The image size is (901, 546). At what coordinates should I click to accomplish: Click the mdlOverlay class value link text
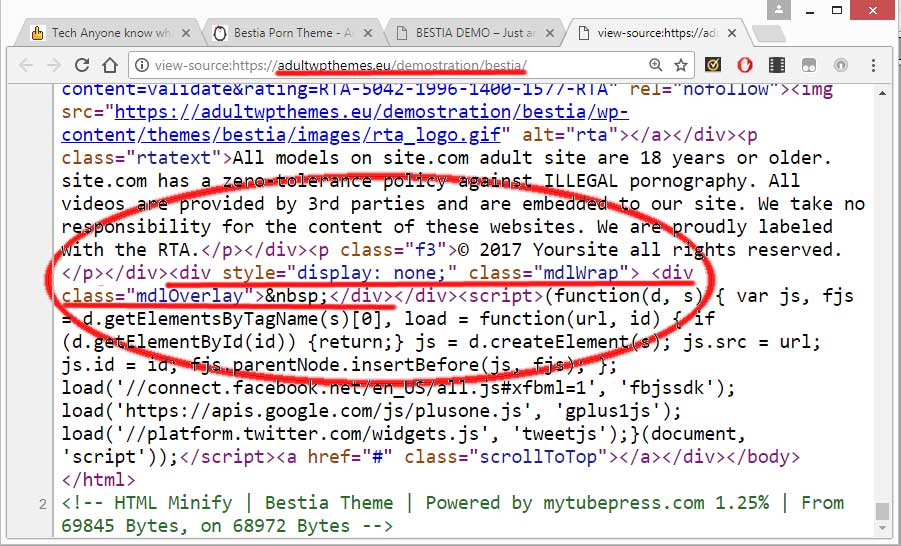(x=190, y=295)
